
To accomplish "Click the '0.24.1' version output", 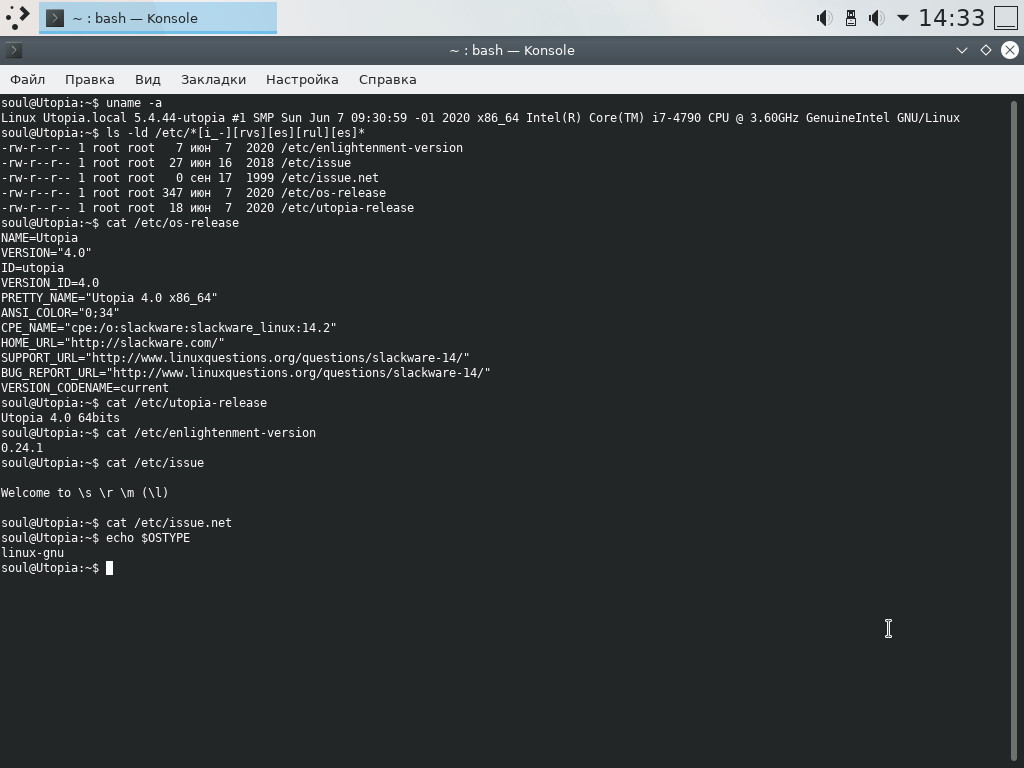I will 22,448.
